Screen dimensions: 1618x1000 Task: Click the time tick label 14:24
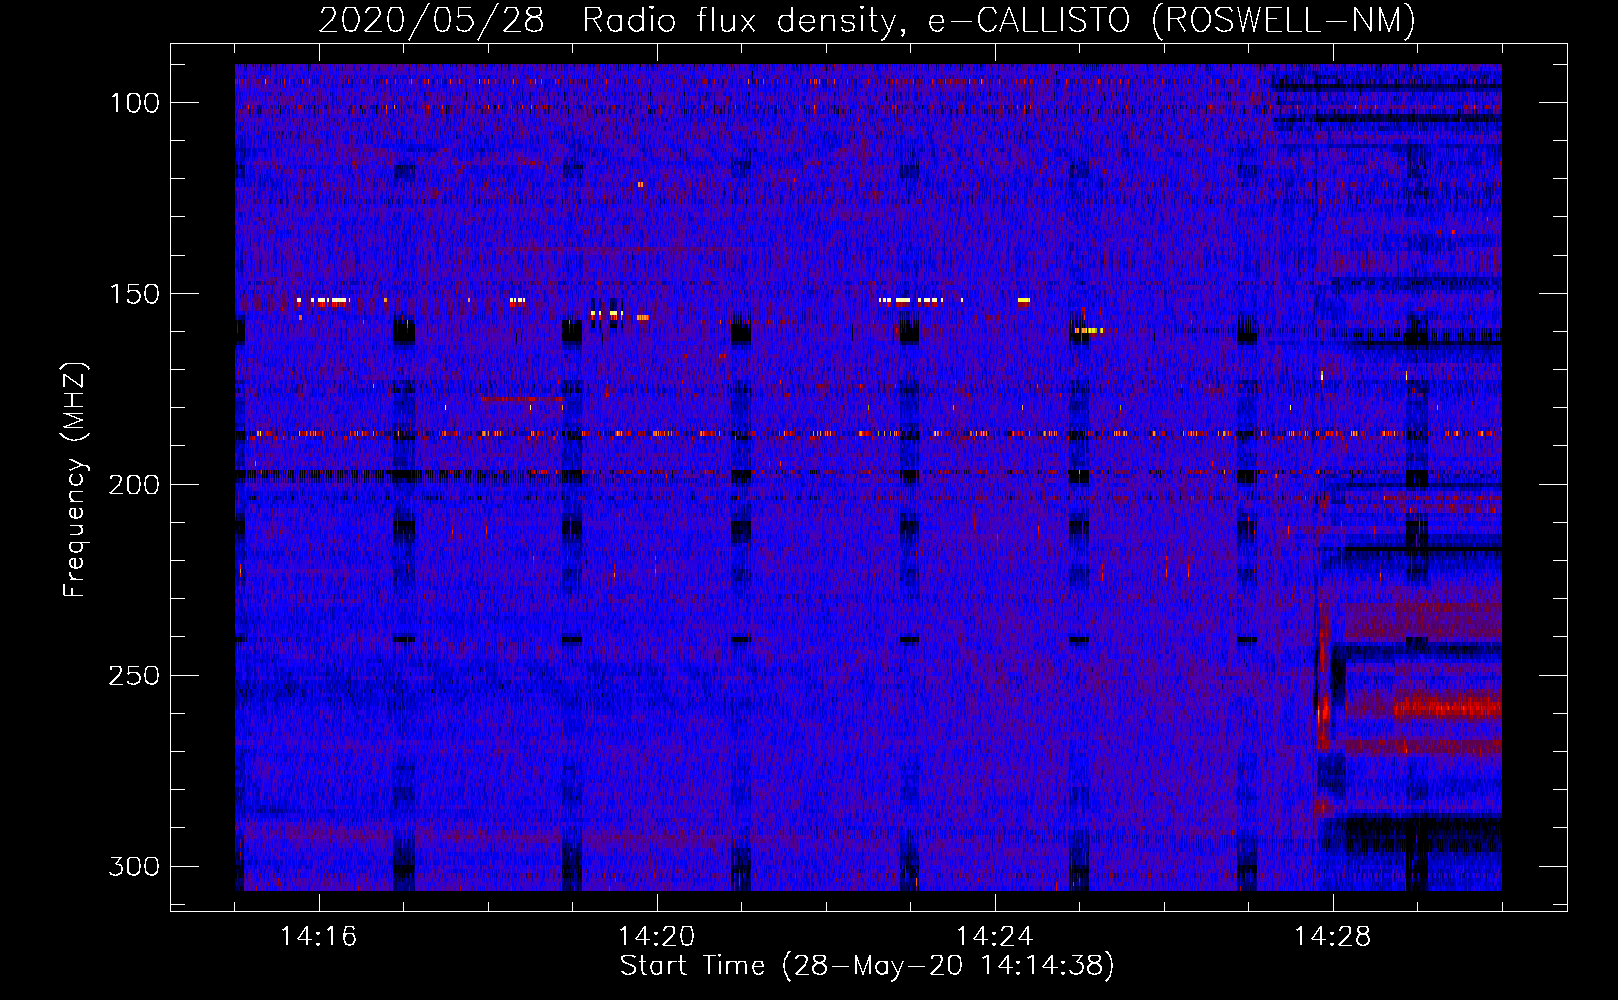[x=995, y=937]
